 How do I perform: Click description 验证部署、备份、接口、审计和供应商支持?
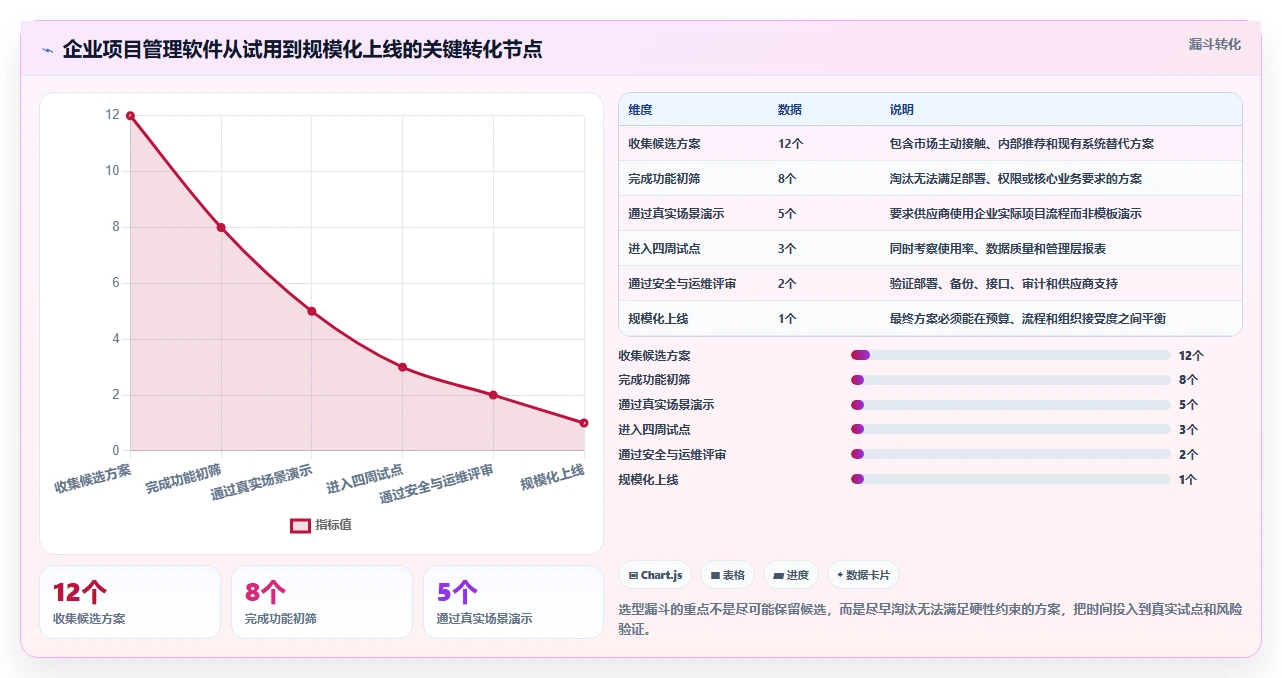1004,284
